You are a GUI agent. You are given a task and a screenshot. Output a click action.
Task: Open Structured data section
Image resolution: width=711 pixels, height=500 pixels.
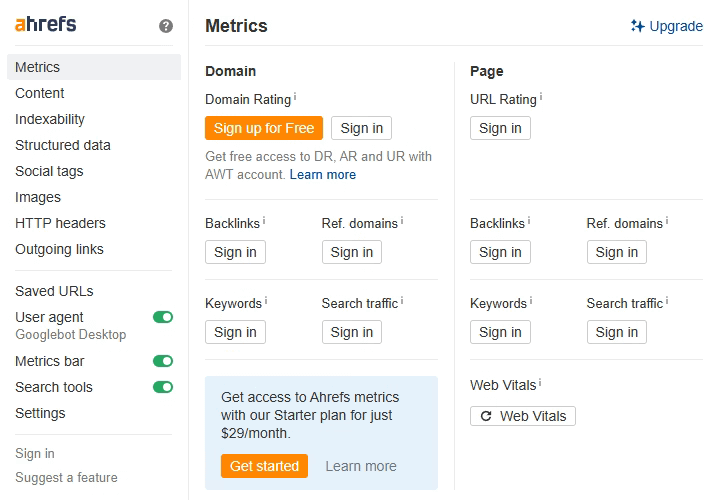(x=63, y=145)
